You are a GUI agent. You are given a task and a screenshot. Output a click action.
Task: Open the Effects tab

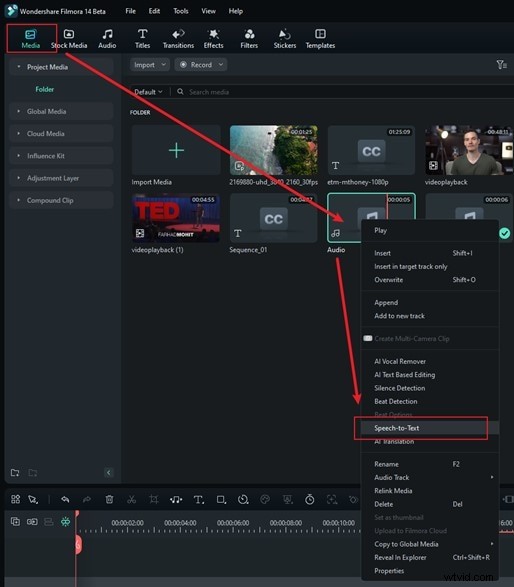point(213,39)
